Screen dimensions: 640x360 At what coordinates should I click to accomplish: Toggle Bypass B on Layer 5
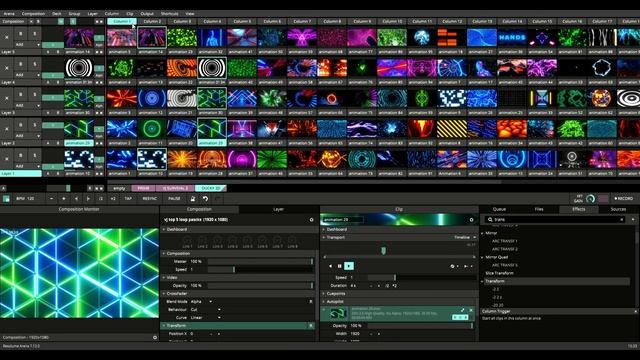21,34
